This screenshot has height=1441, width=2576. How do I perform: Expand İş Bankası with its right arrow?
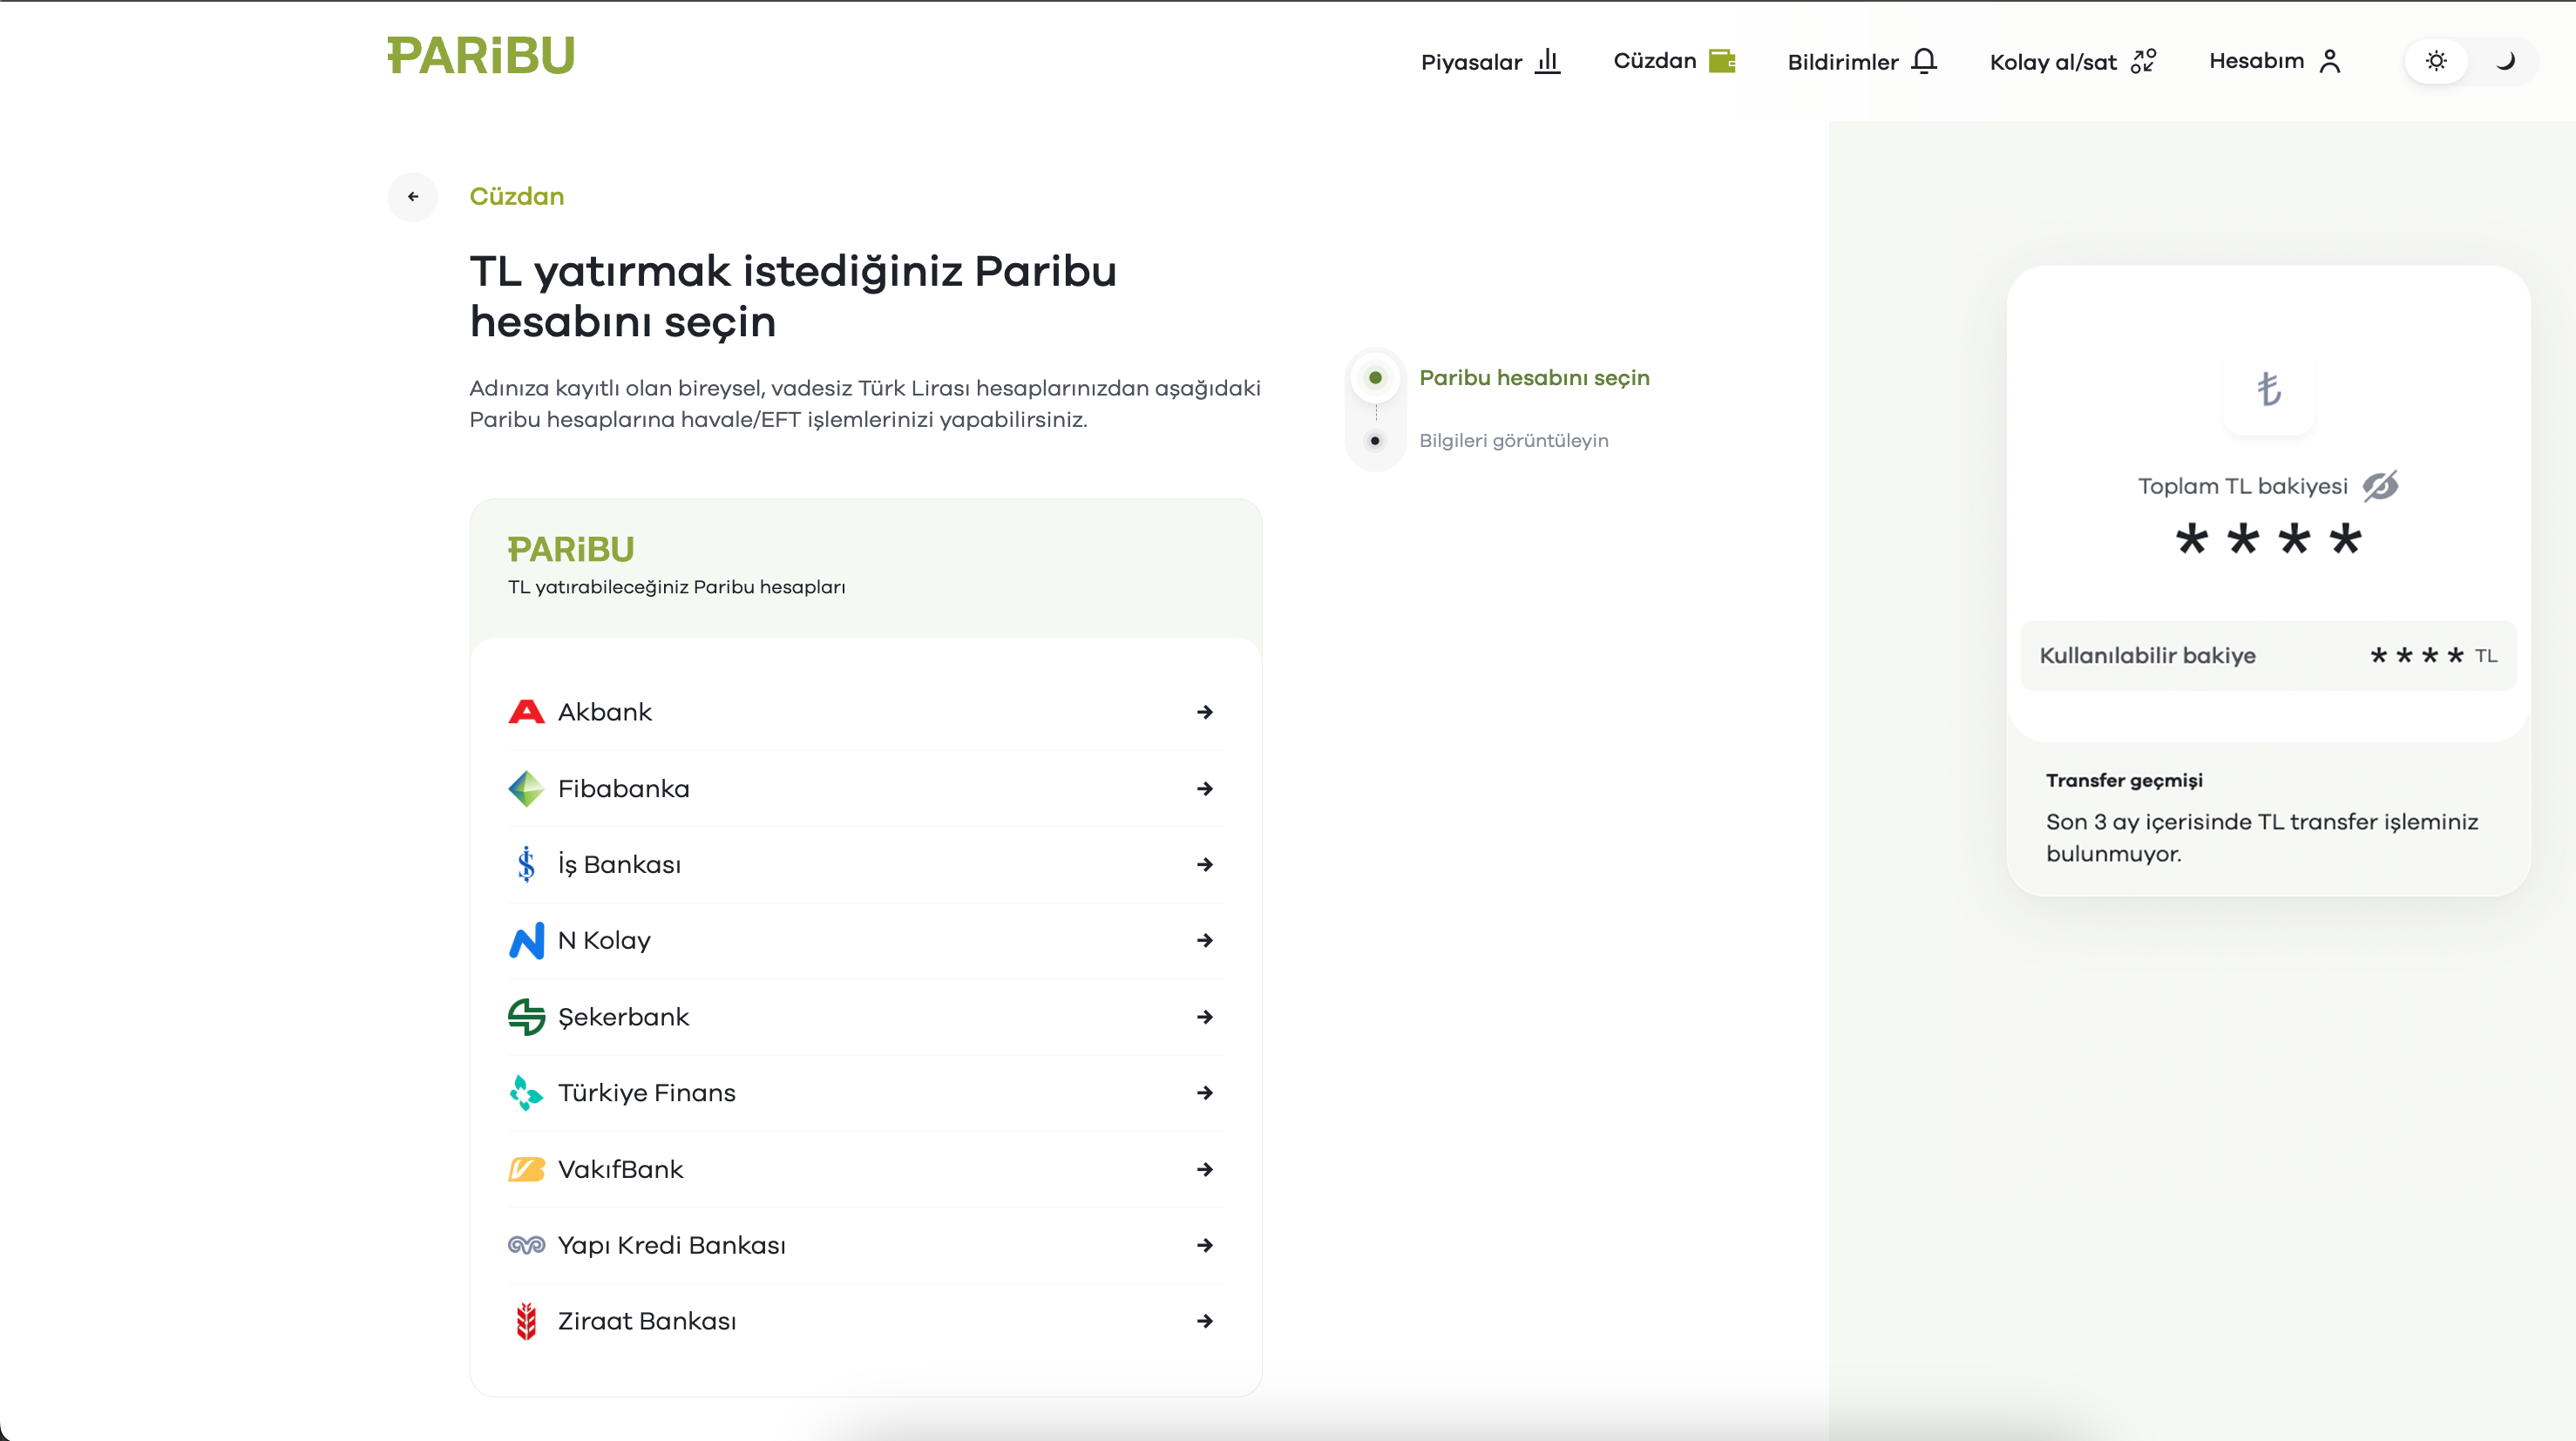click(1205, 865)
